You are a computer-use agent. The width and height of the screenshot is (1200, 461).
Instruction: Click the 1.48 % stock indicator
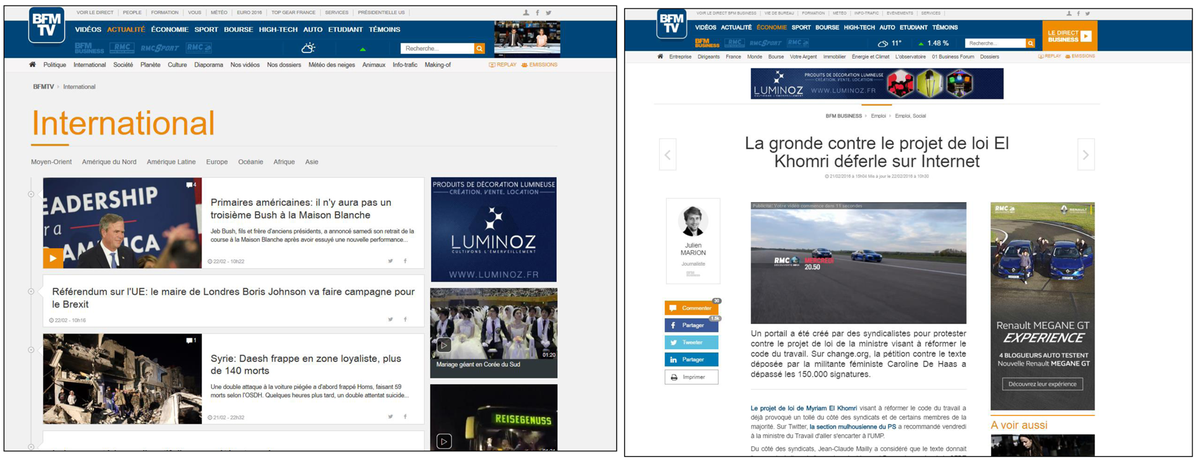pyautogui.click(x=932, y=43)
